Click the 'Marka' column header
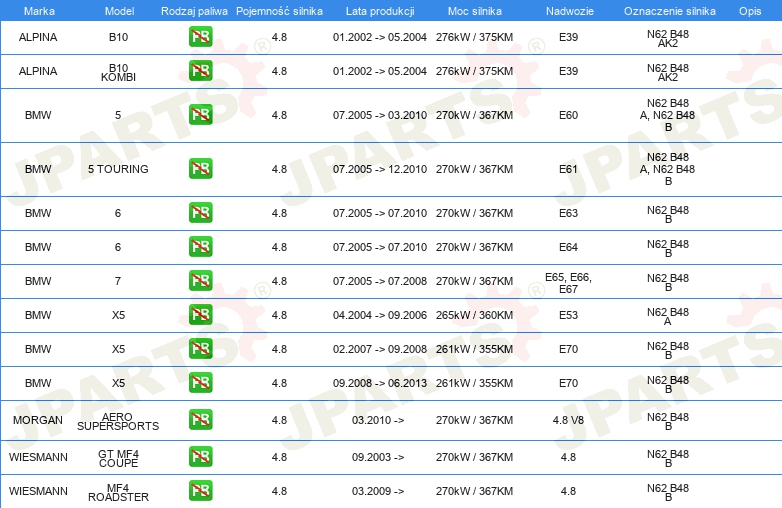 39,11
